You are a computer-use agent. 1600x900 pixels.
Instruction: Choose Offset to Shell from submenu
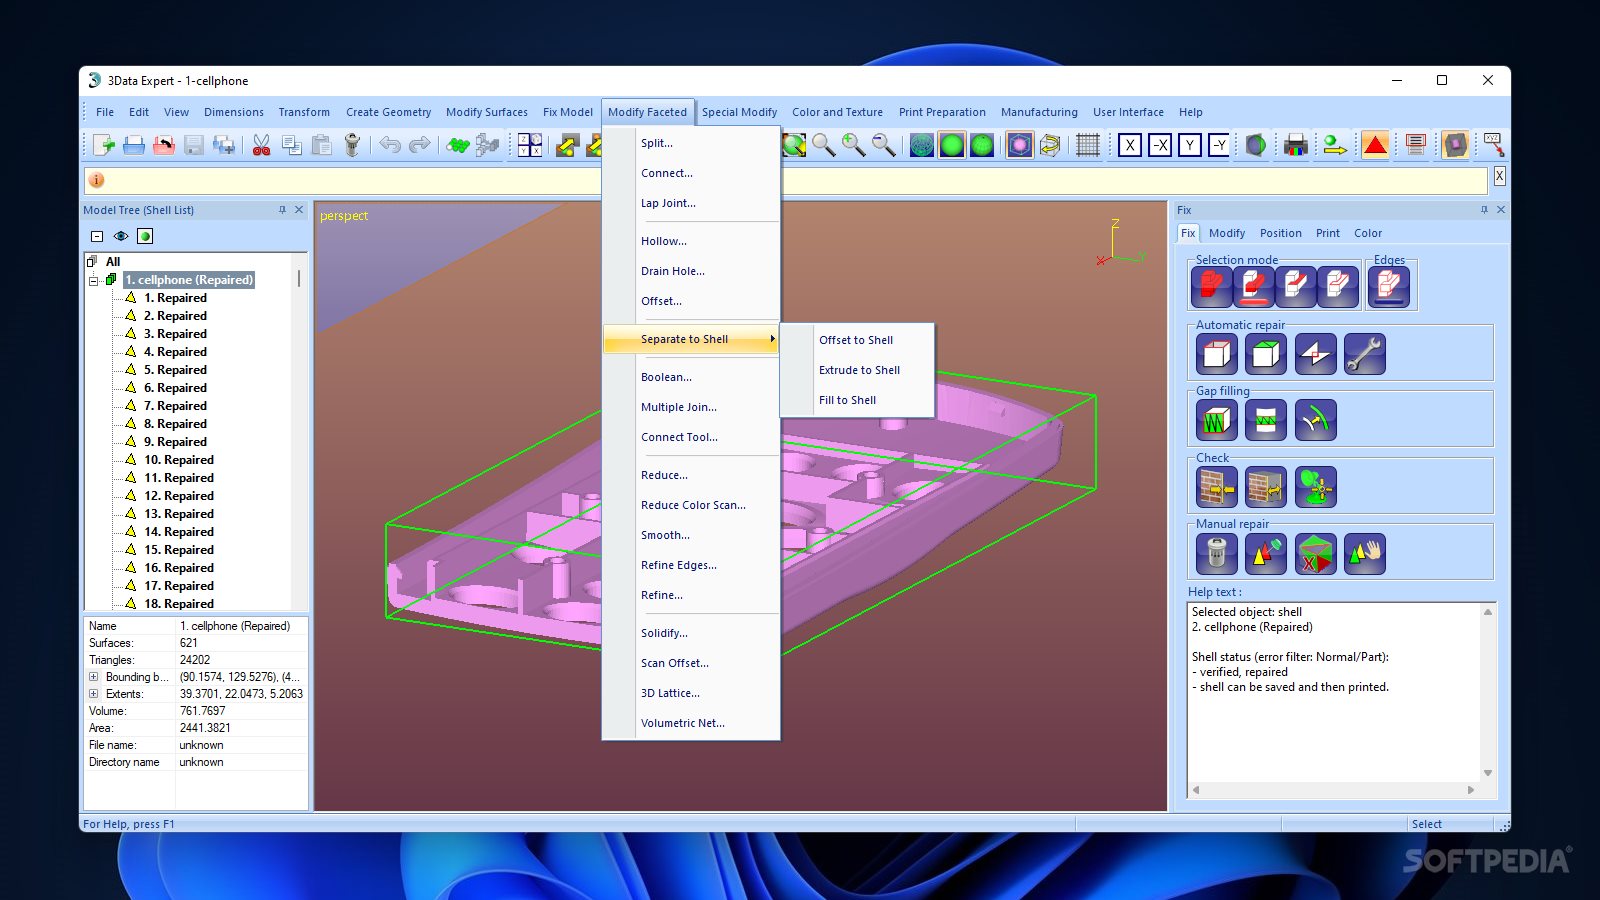(x=856, y=340)
